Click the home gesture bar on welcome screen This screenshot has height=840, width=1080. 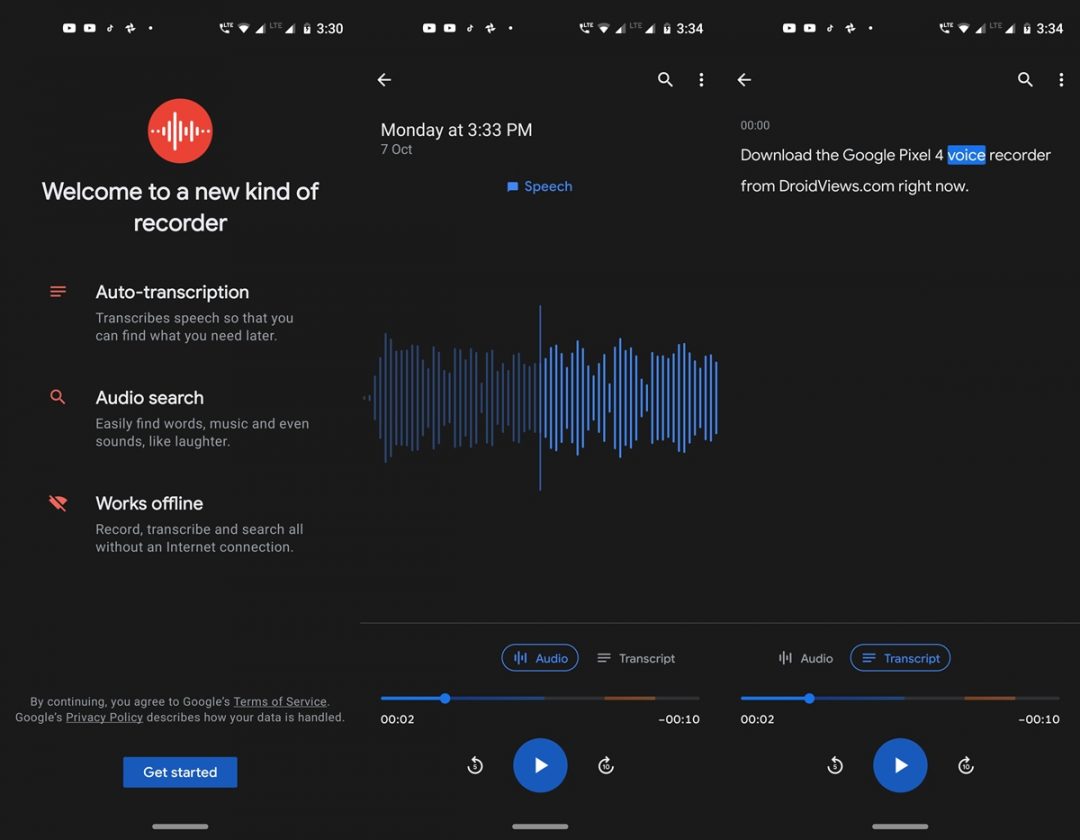pyautogui.click(x=180, y=826)
